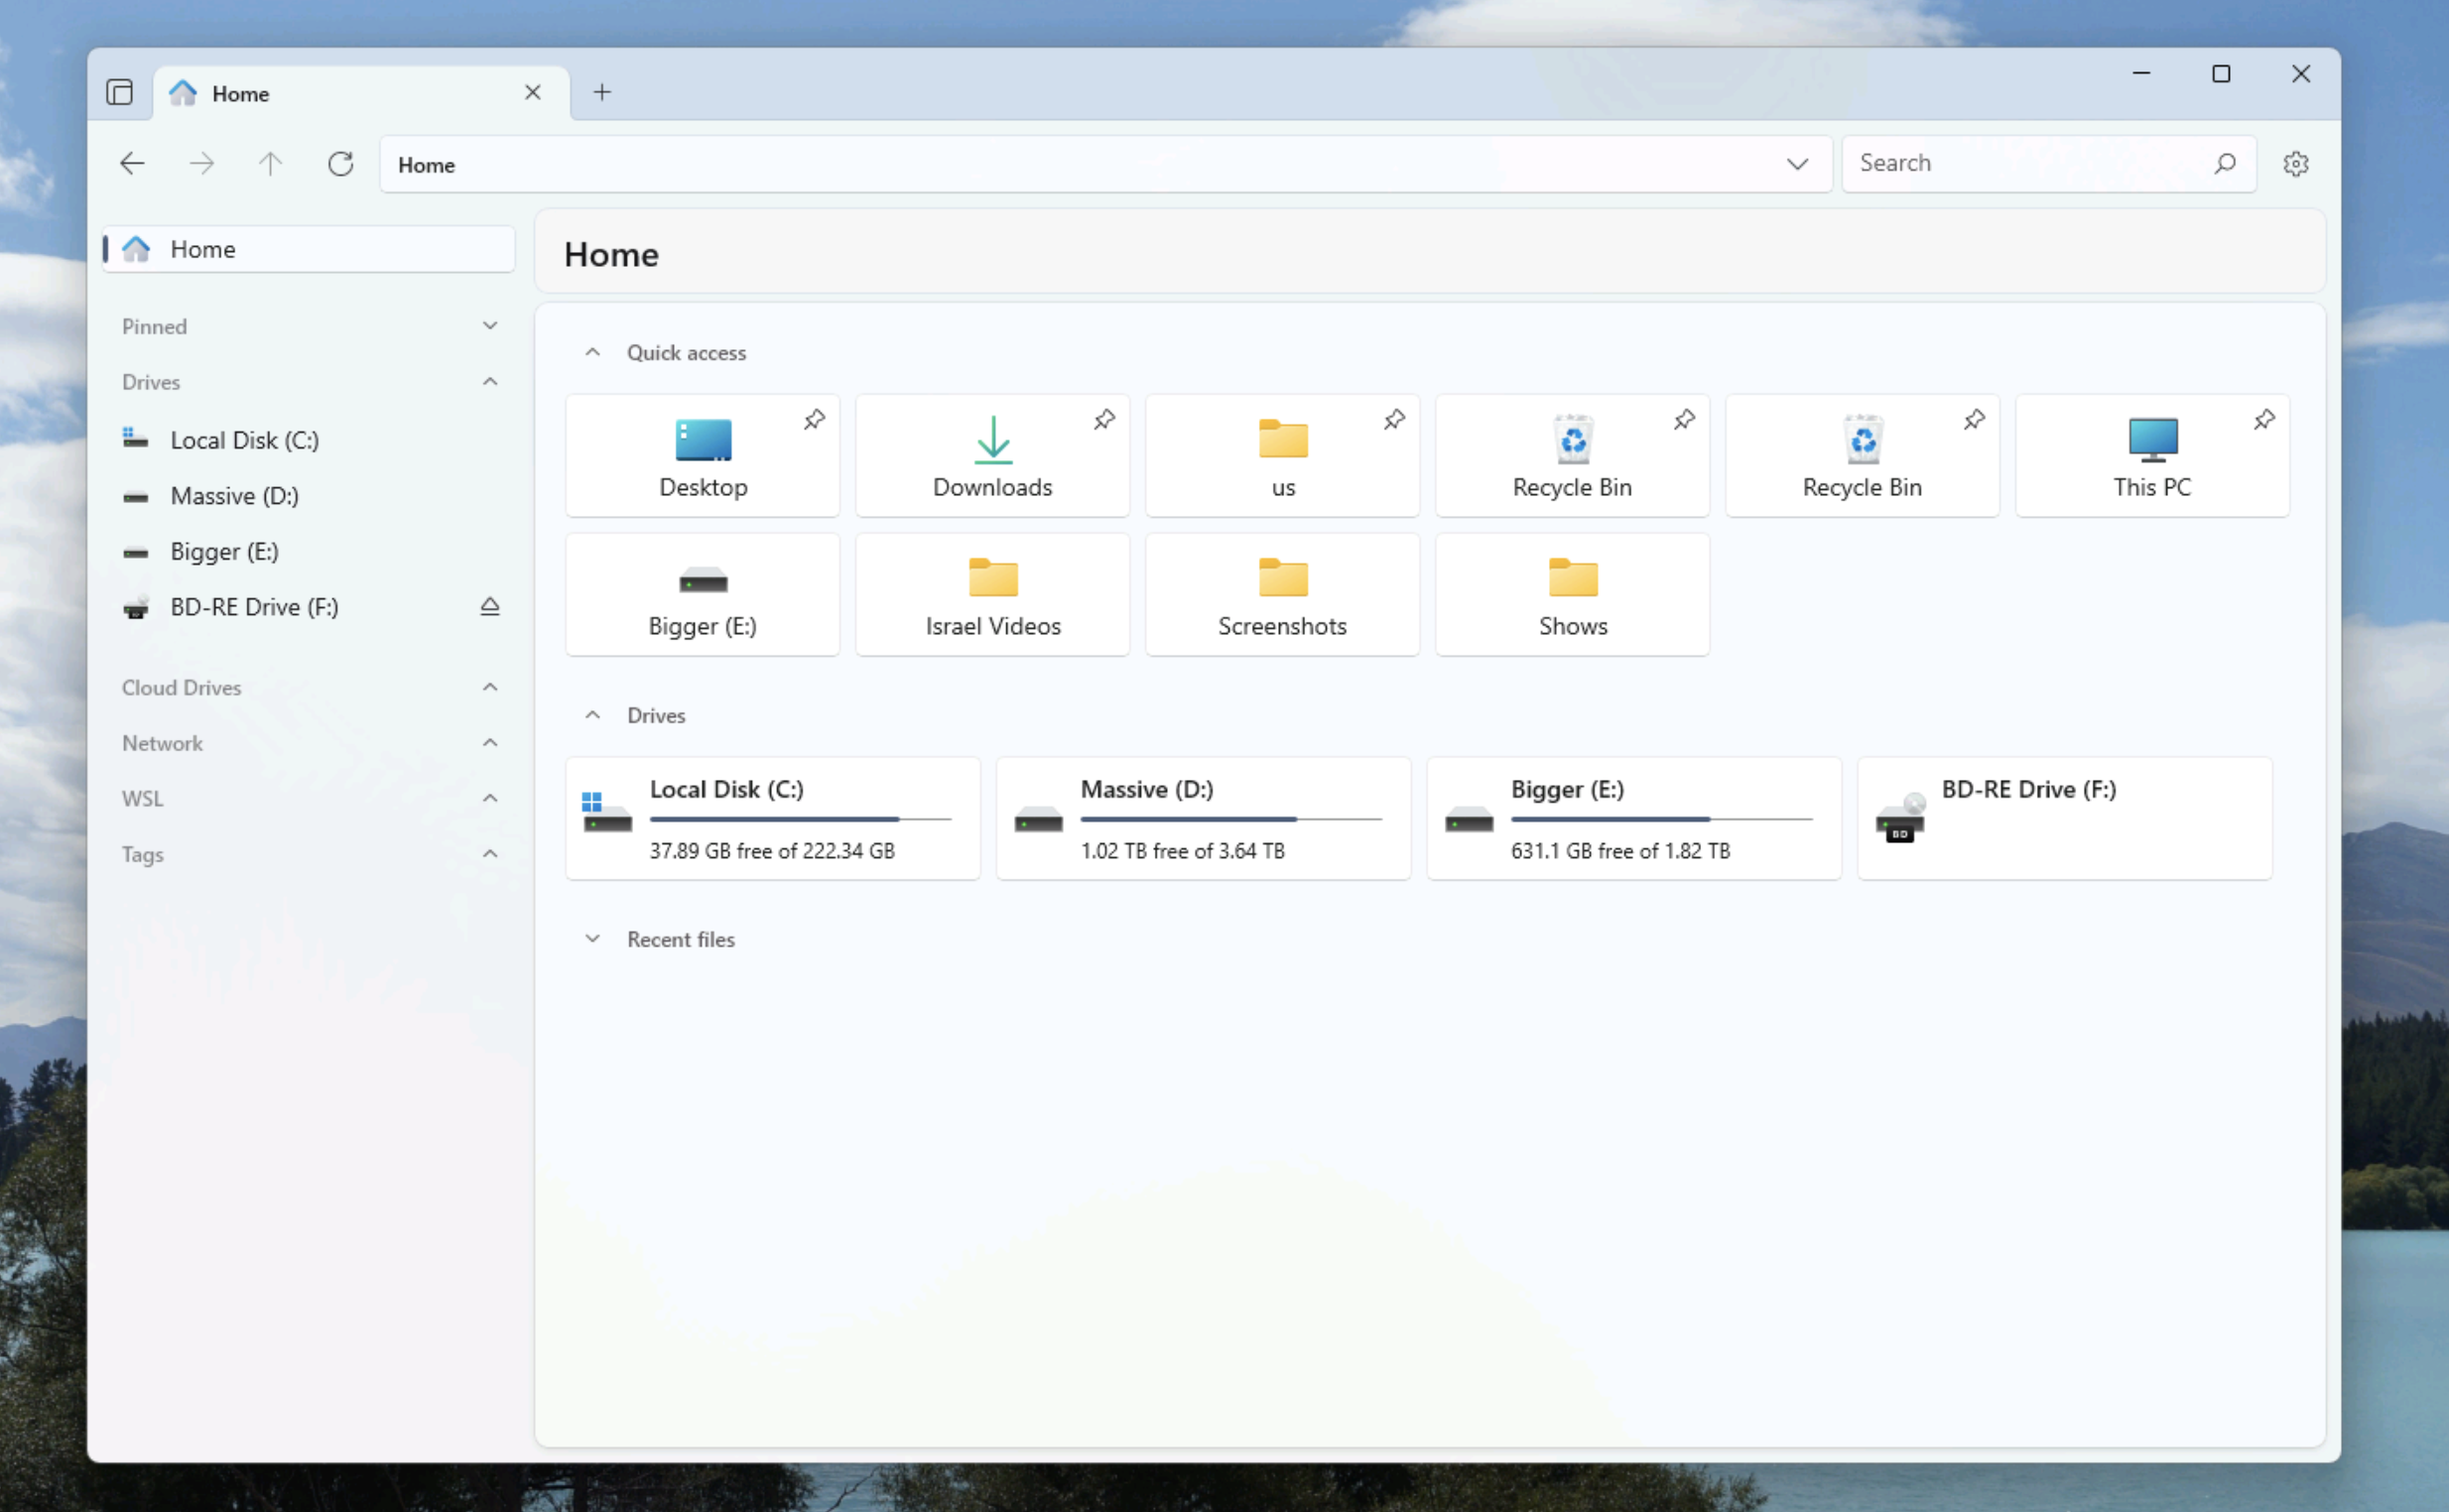The image size is (2449, 1512).
Task: Open the Downloads quick access item
Action: click(991, 455)
